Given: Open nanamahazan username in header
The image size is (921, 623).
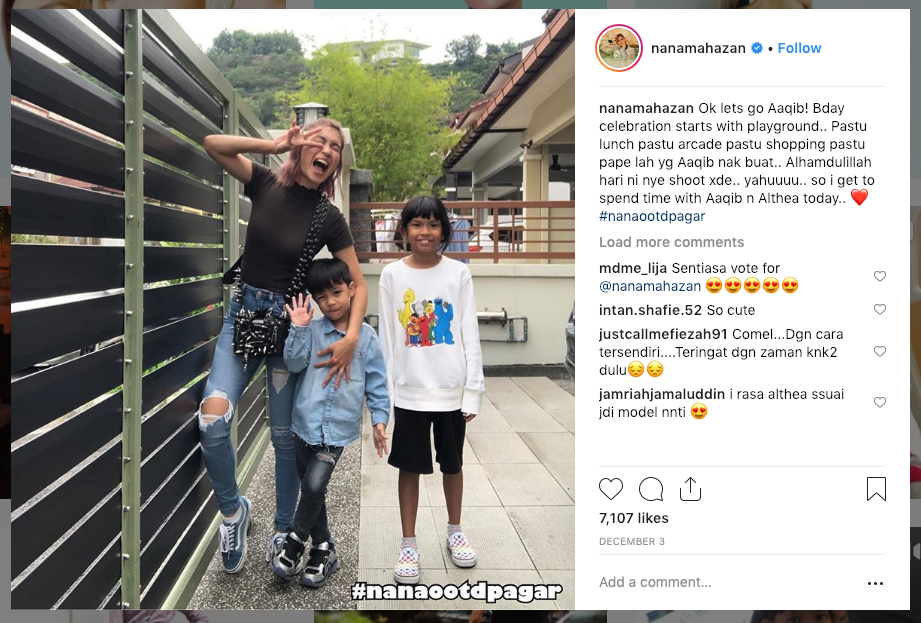Looking at the screenshot, I should coord(698,48).
